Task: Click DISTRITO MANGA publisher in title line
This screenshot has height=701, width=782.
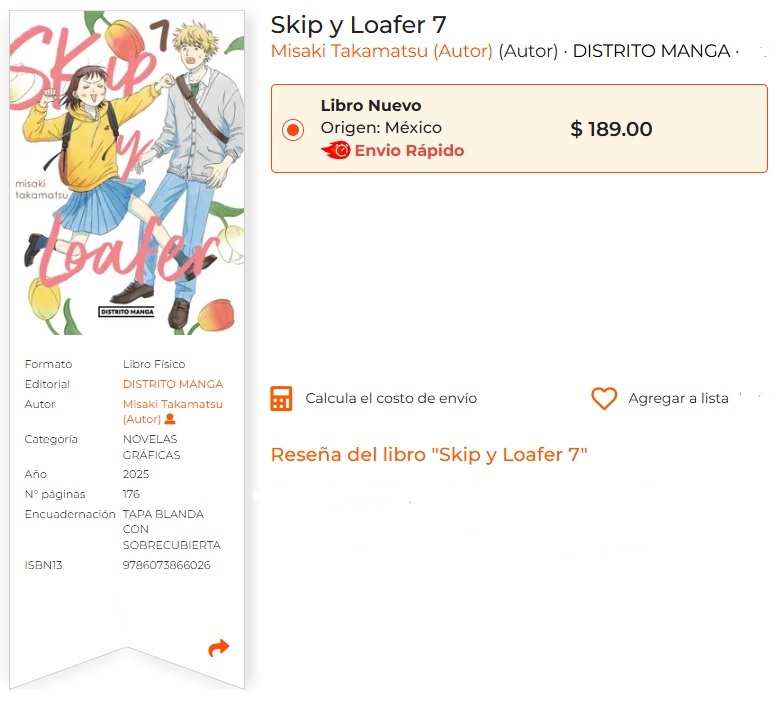Action: point(651,51)
